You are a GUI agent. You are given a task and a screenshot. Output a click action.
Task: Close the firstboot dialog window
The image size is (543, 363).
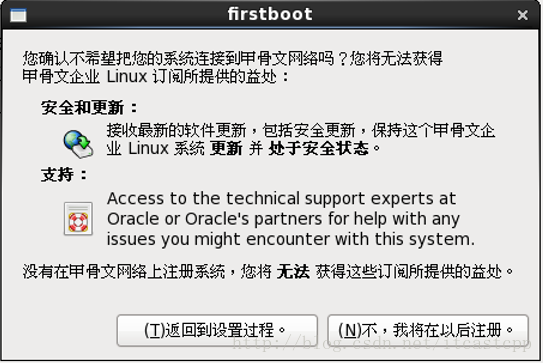pyautogui.click(x=523, y=15)
